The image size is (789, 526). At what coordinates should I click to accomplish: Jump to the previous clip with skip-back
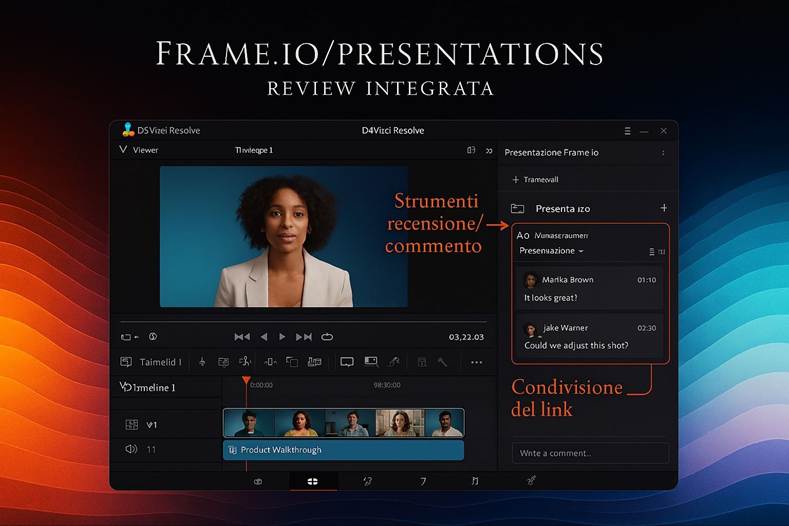tap(241, 337)
